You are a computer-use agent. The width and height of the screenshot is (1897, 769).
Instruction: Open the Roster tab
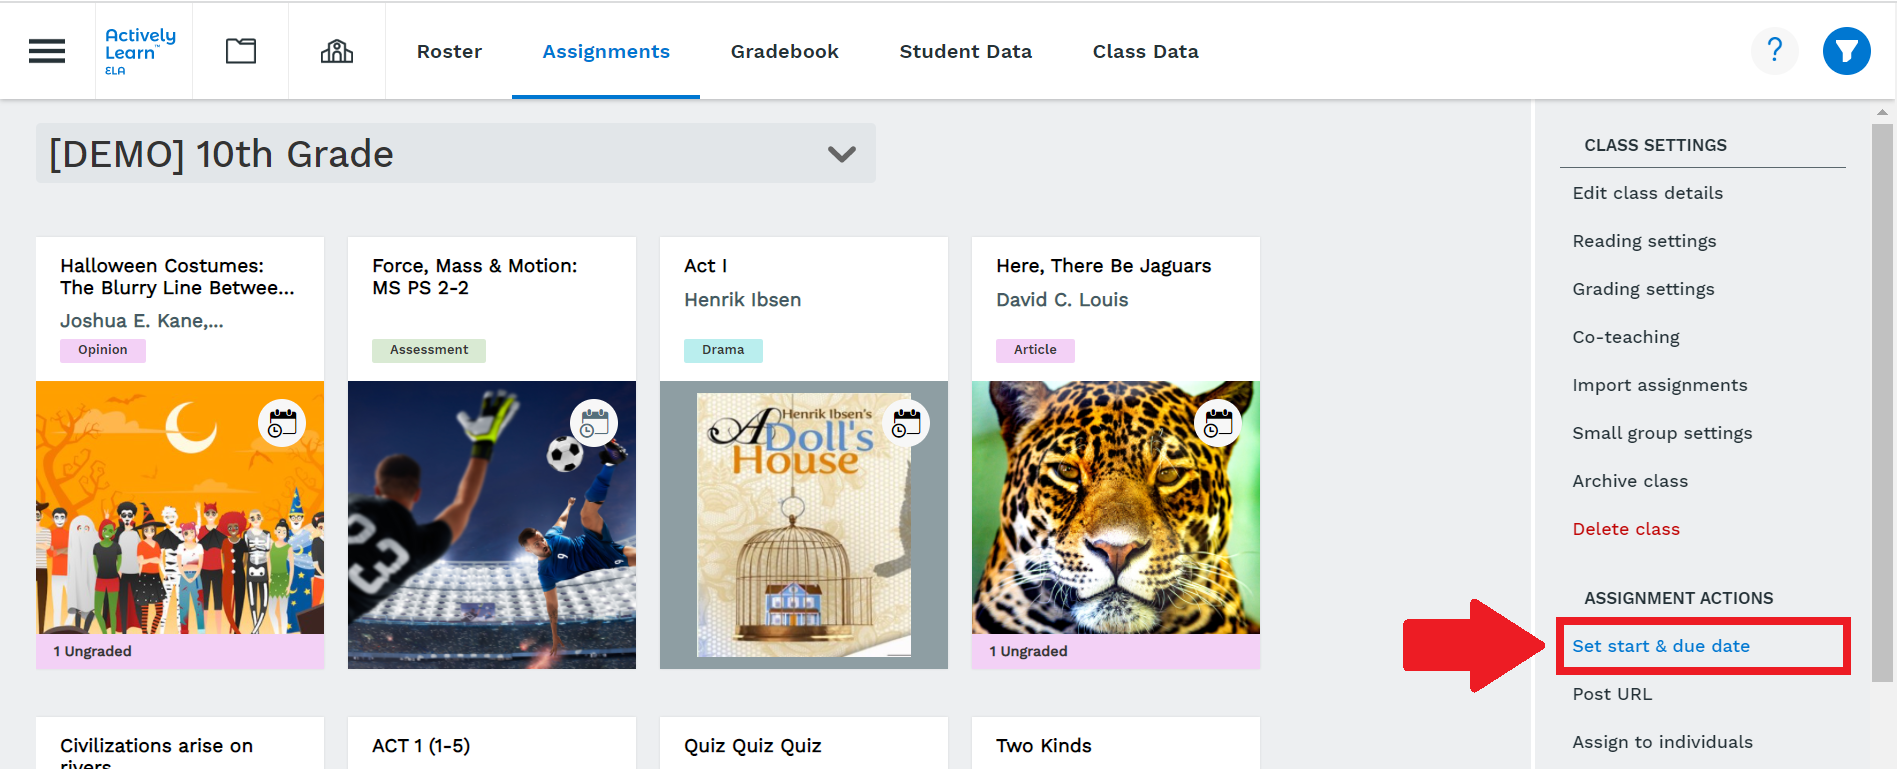449,51
